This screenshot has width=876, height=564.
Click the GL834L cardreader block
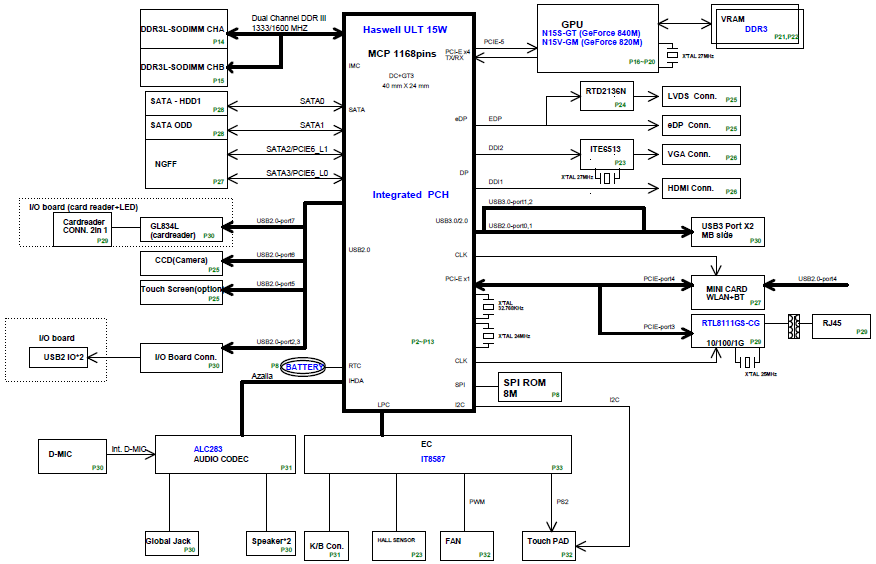[181, 230]
